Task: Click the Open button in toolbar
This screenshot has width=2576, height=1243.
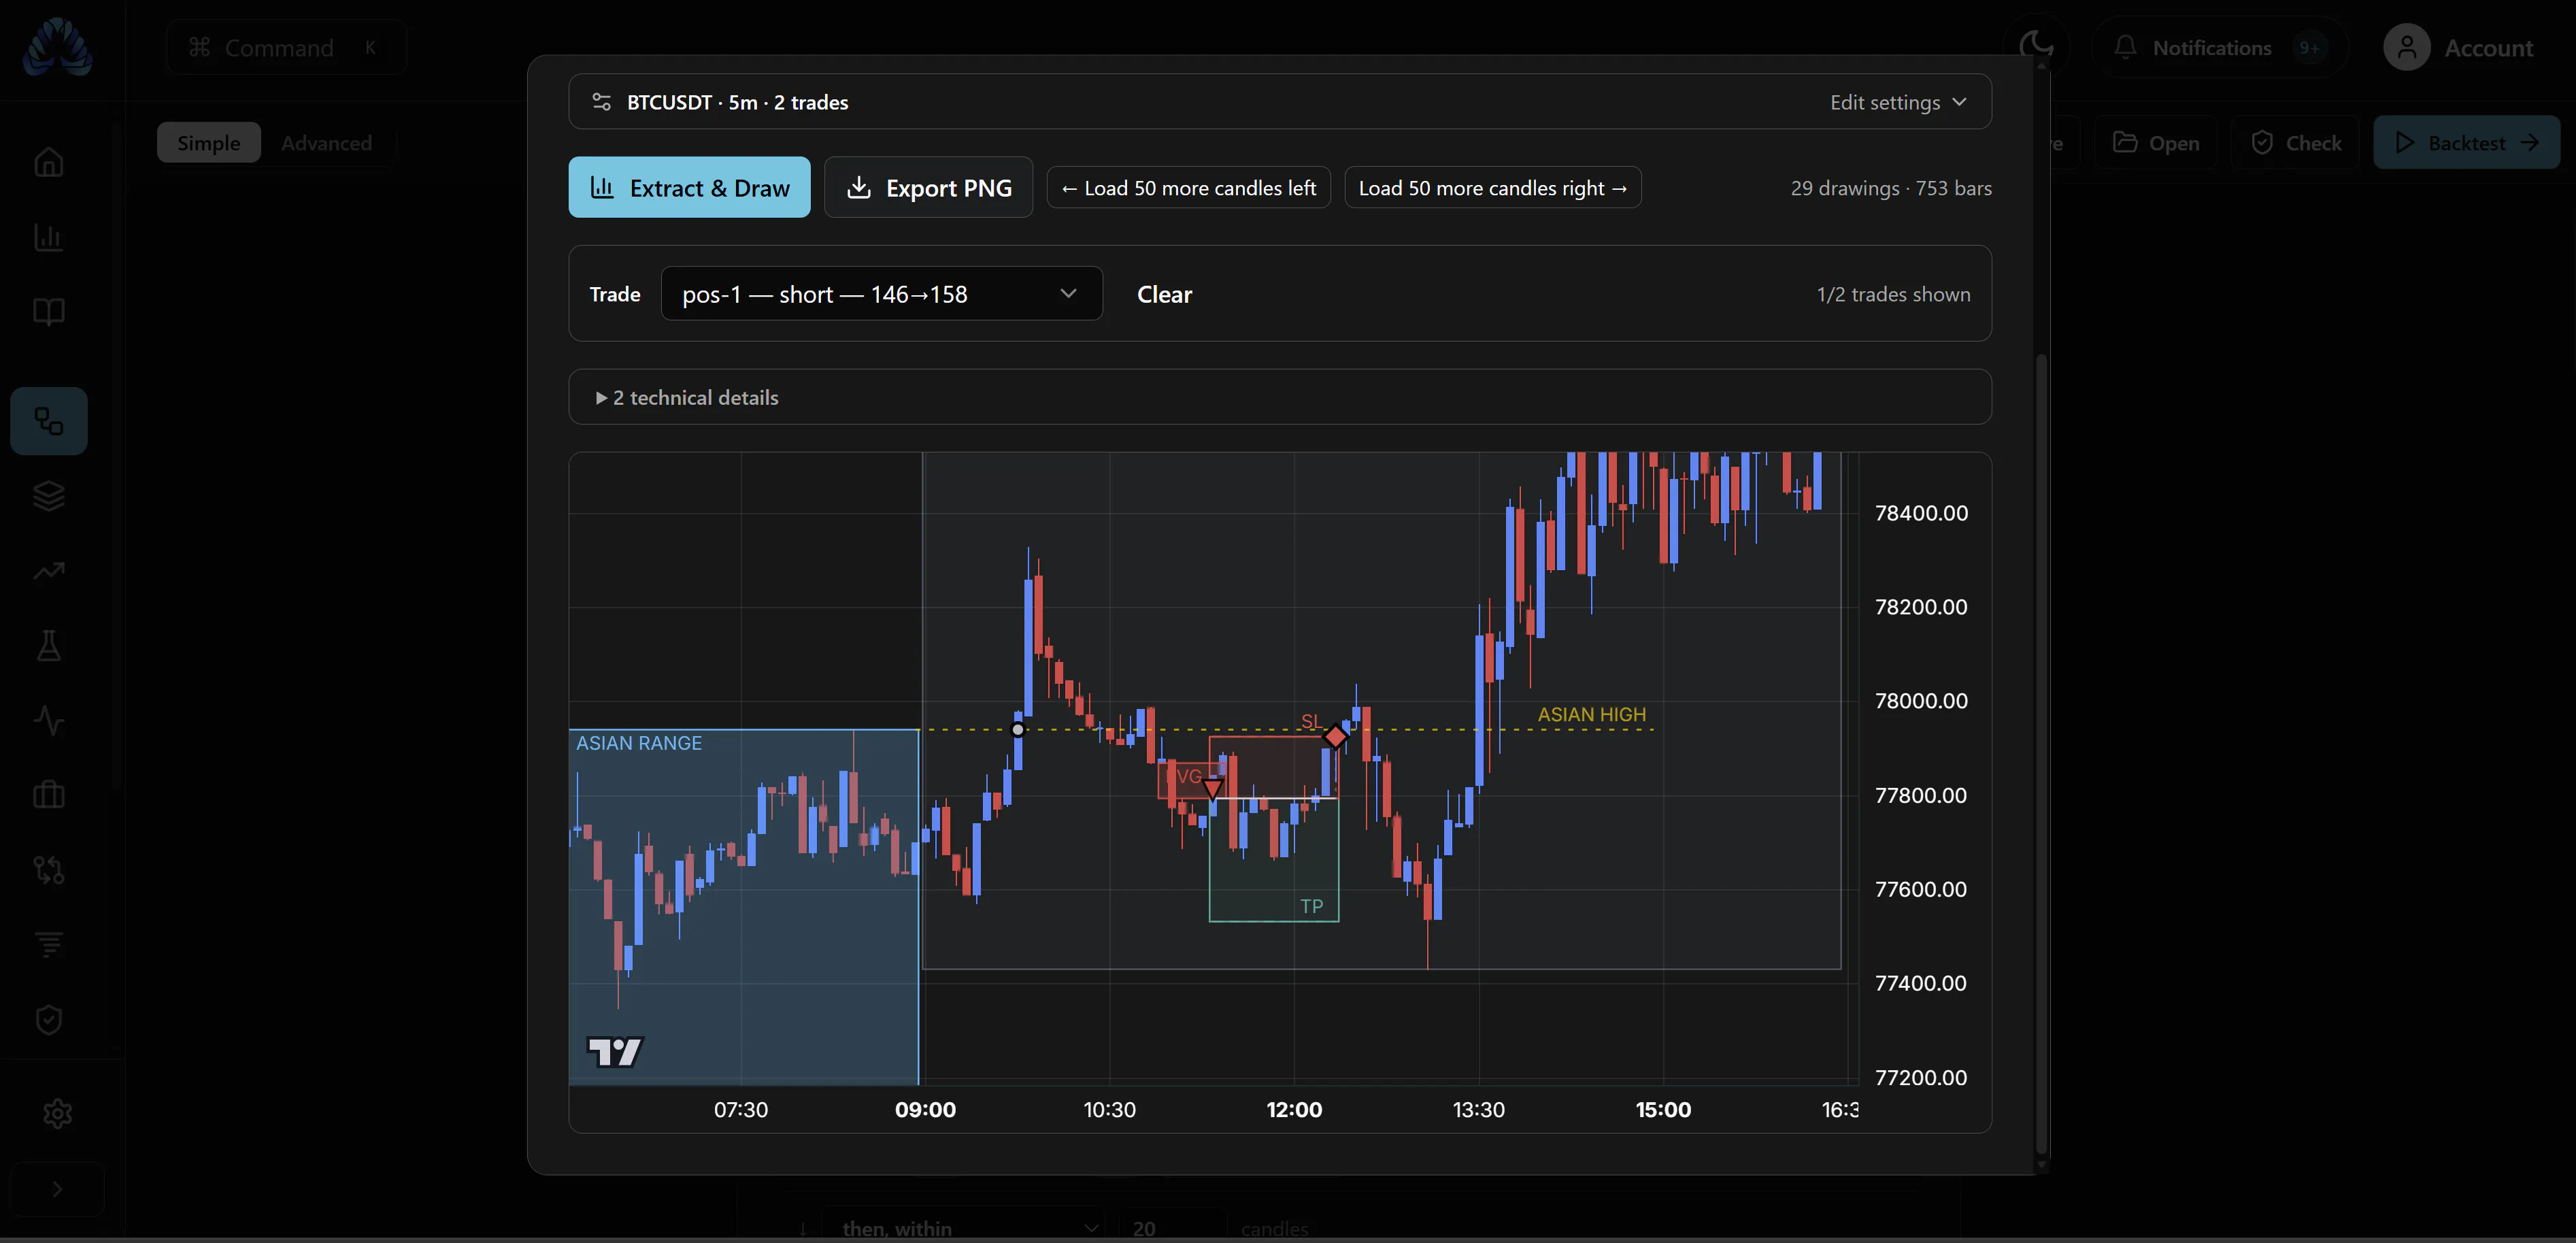Action: [2155, 143]
